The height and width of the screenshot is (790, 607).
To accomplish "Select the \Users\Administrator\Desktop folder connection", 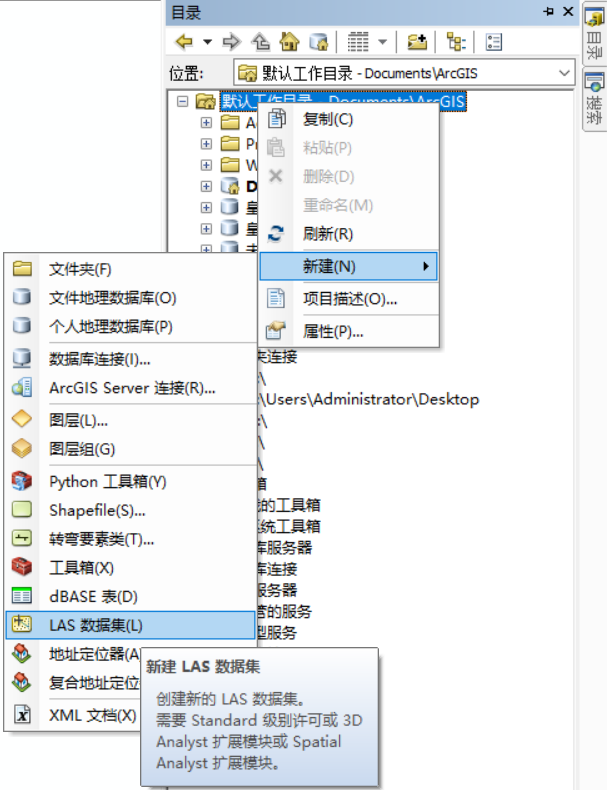I will coord(368,400).
